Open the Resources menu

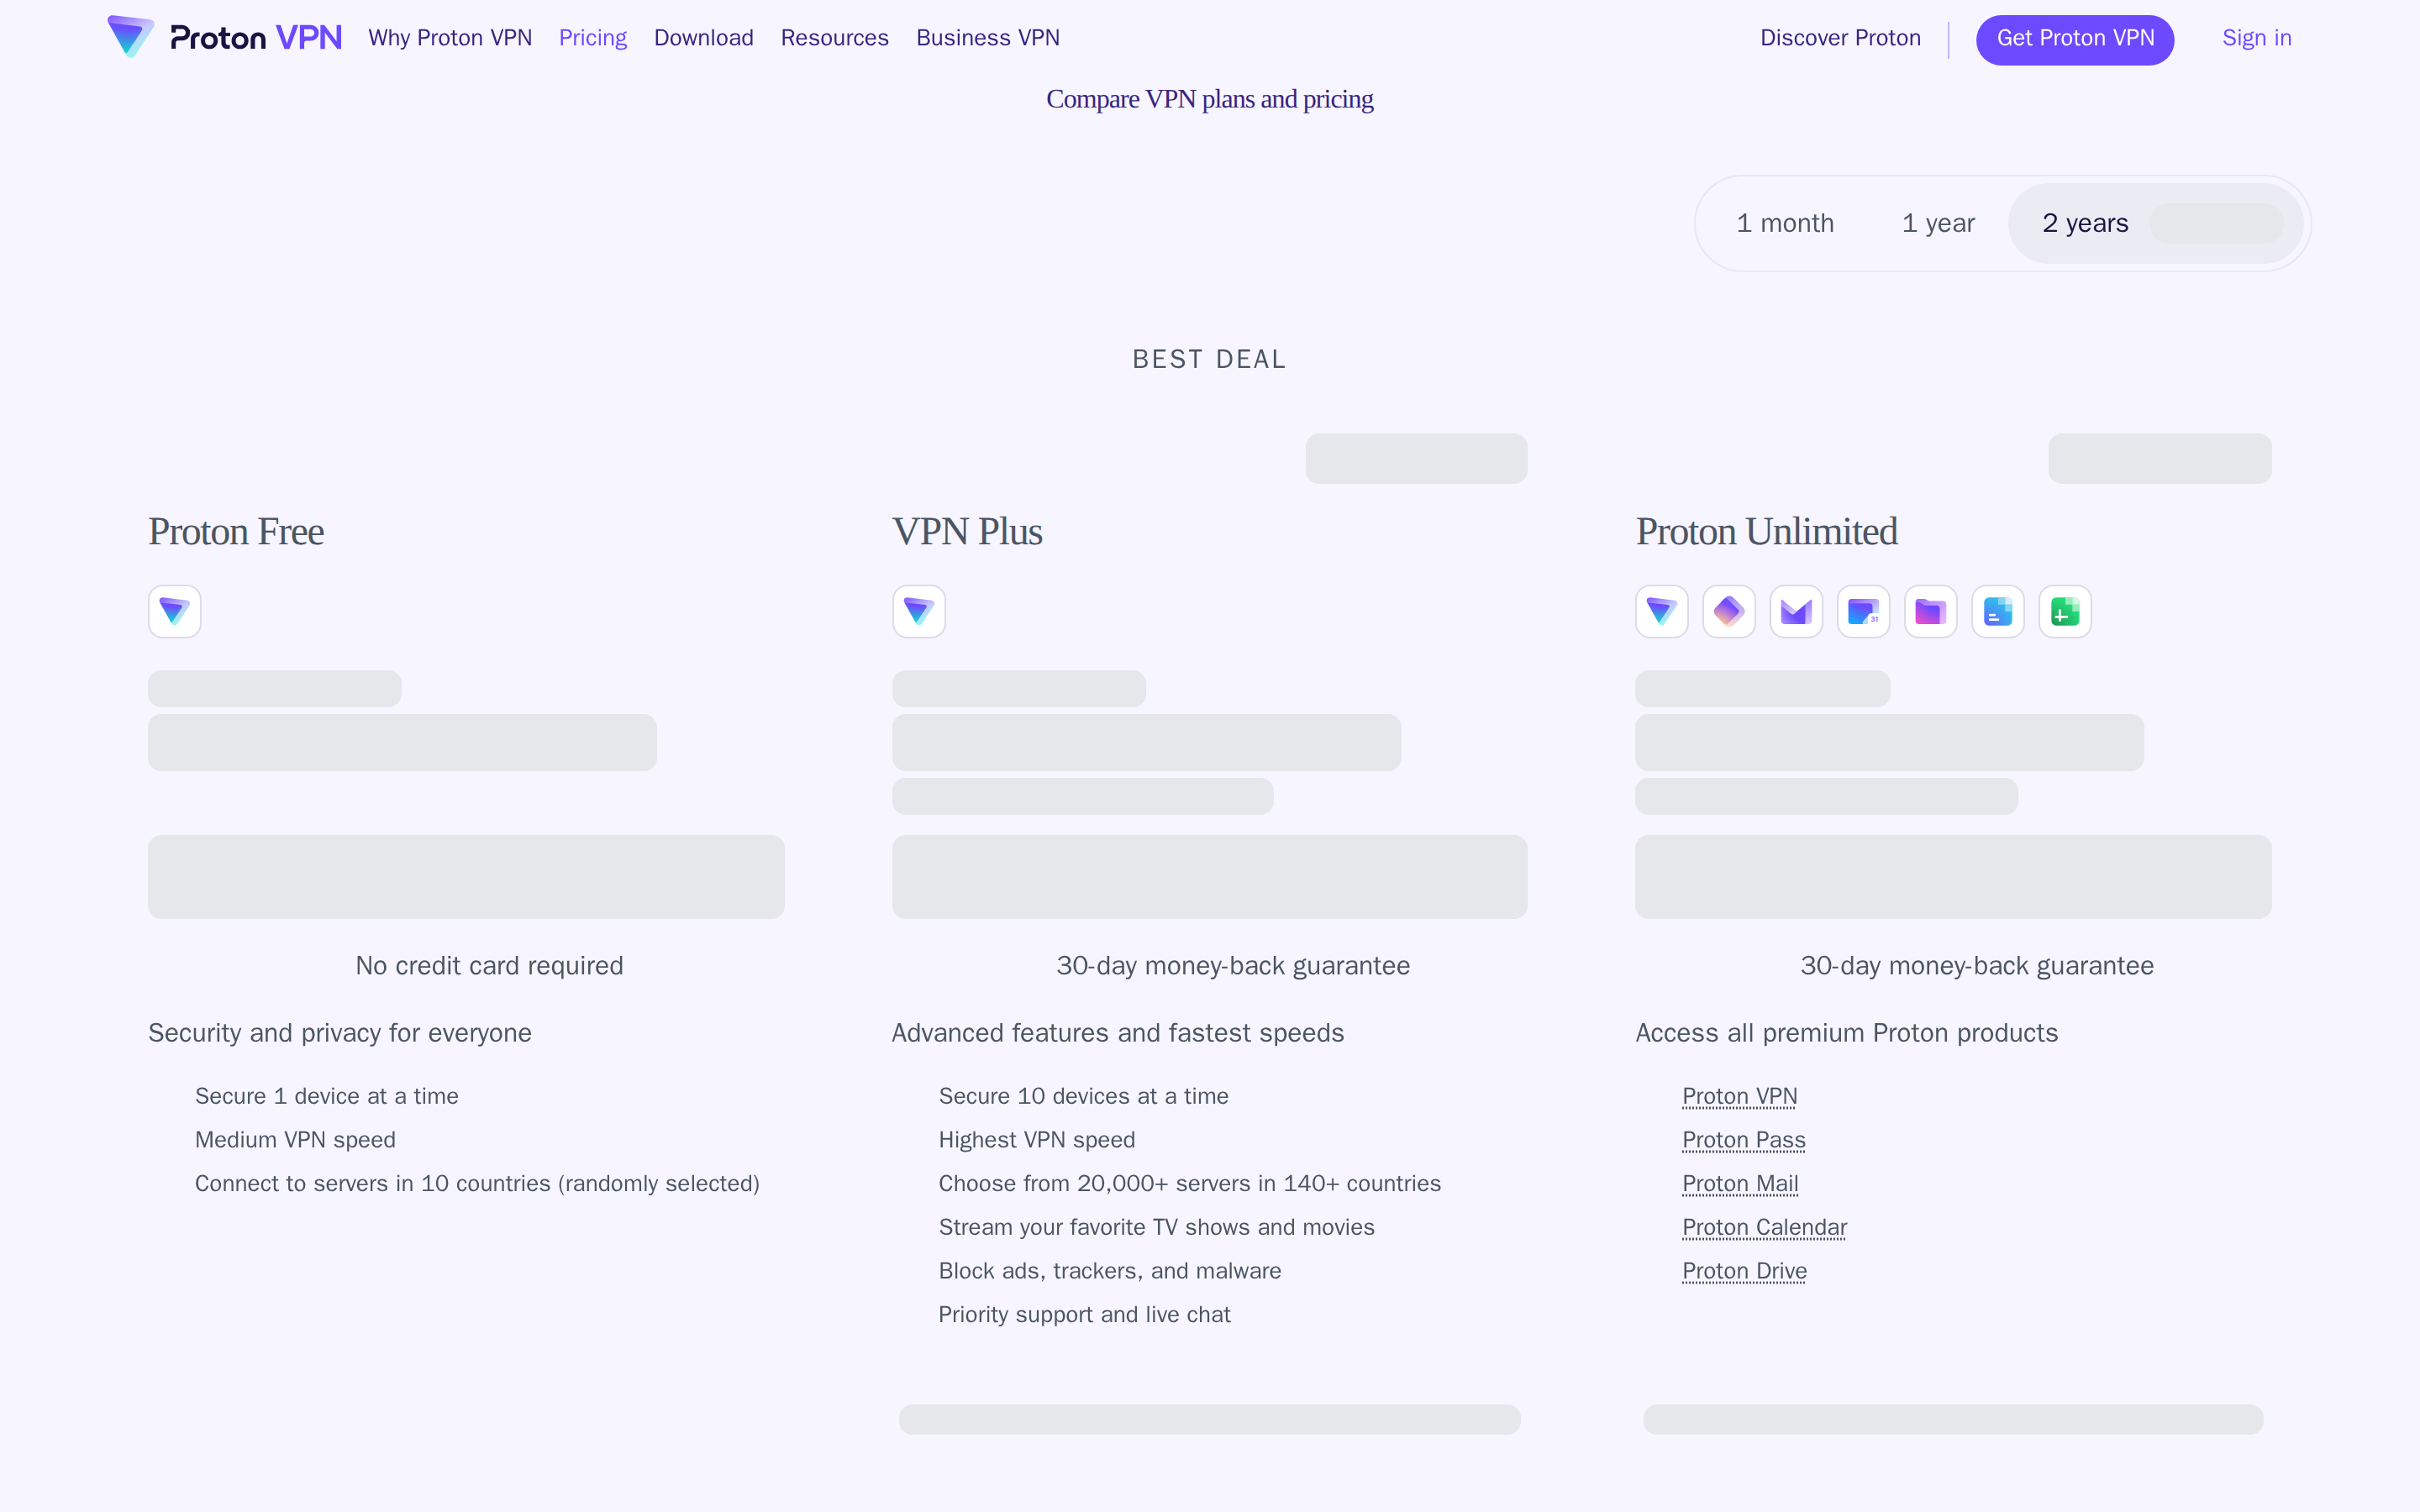point(835,38)
